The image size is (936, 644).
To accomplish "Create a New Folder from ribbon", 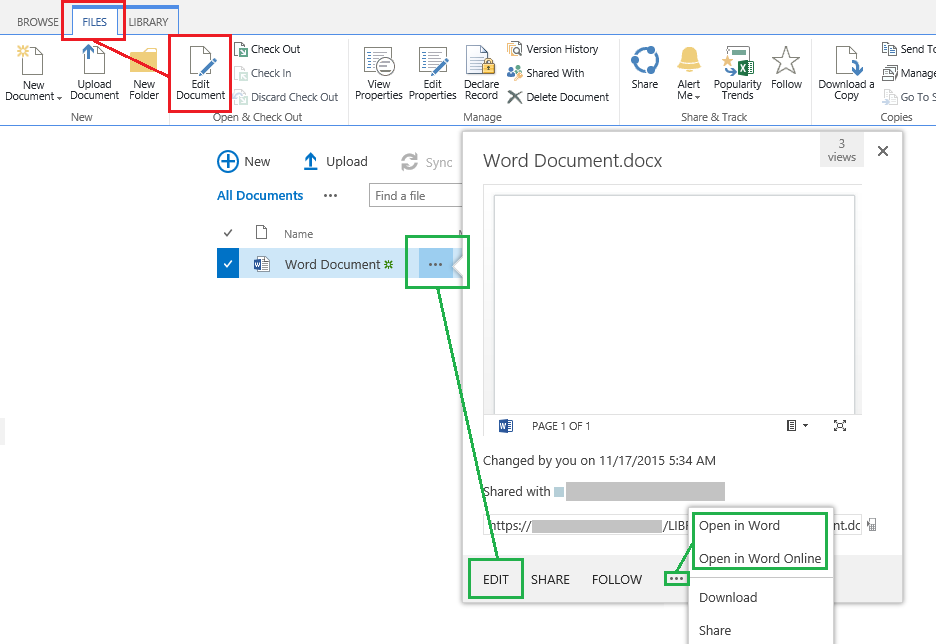I will point(144,73).
